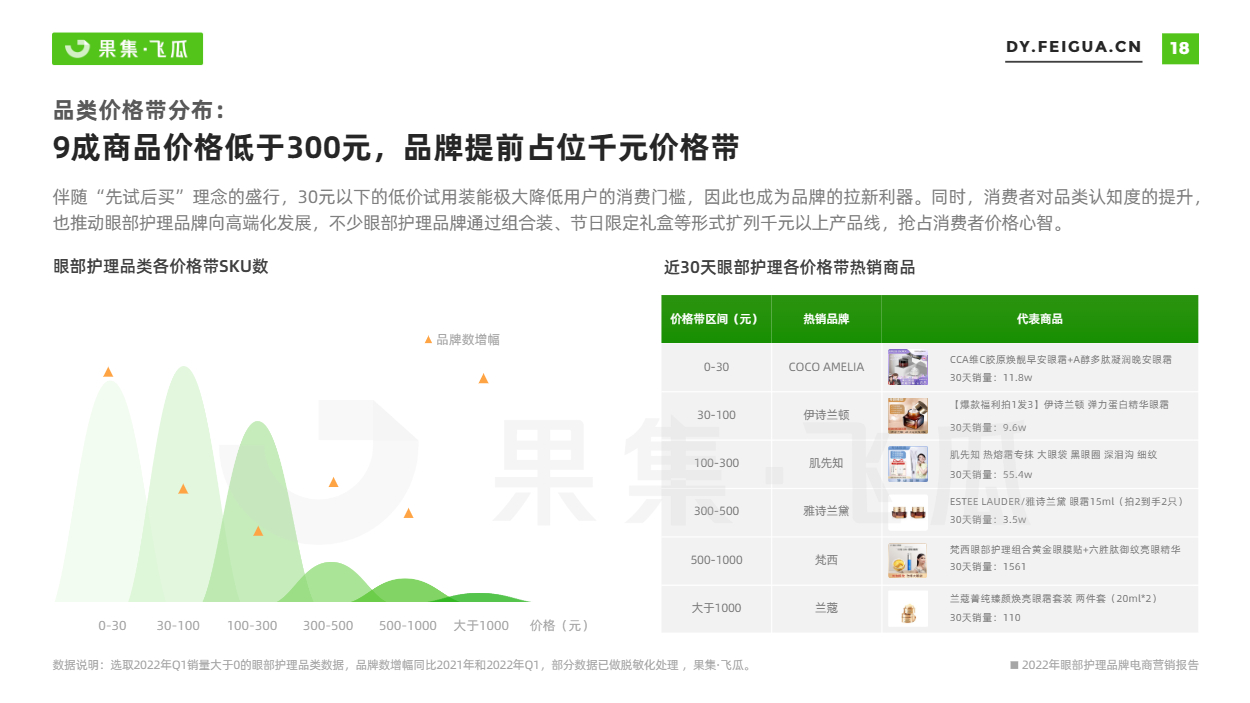Click the 品类价格带分布 section heading

point(139,110)
